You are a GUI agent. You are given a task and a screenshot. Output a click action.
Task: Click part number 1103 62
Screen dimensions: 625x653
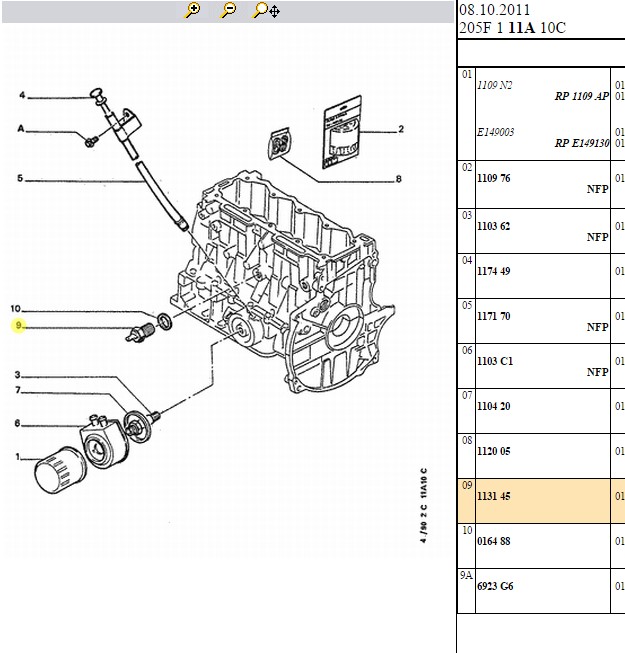pos(493,226)
